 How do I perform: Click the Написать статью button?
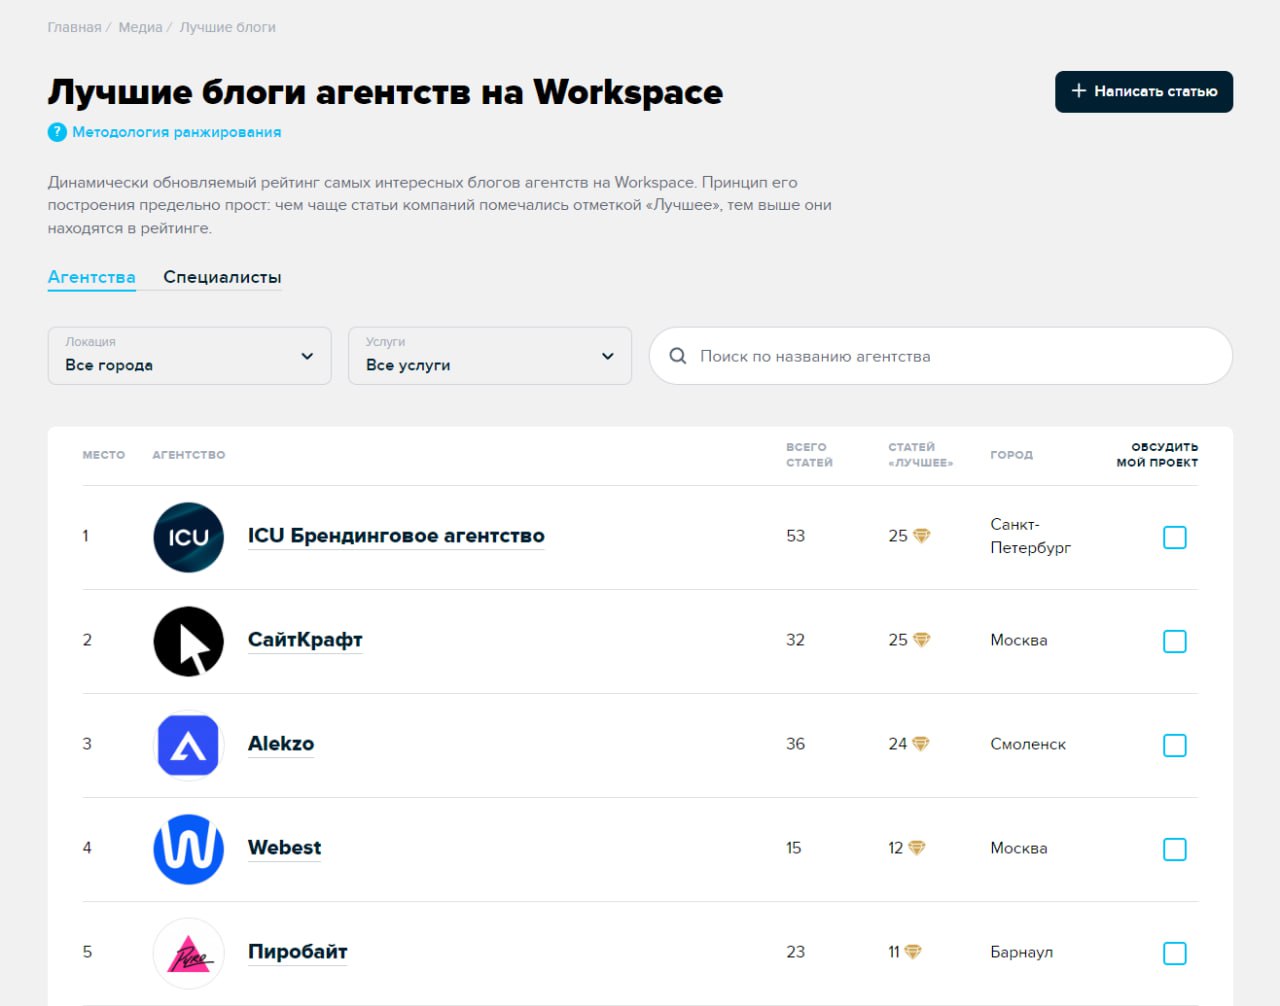tap(1144, 92)
